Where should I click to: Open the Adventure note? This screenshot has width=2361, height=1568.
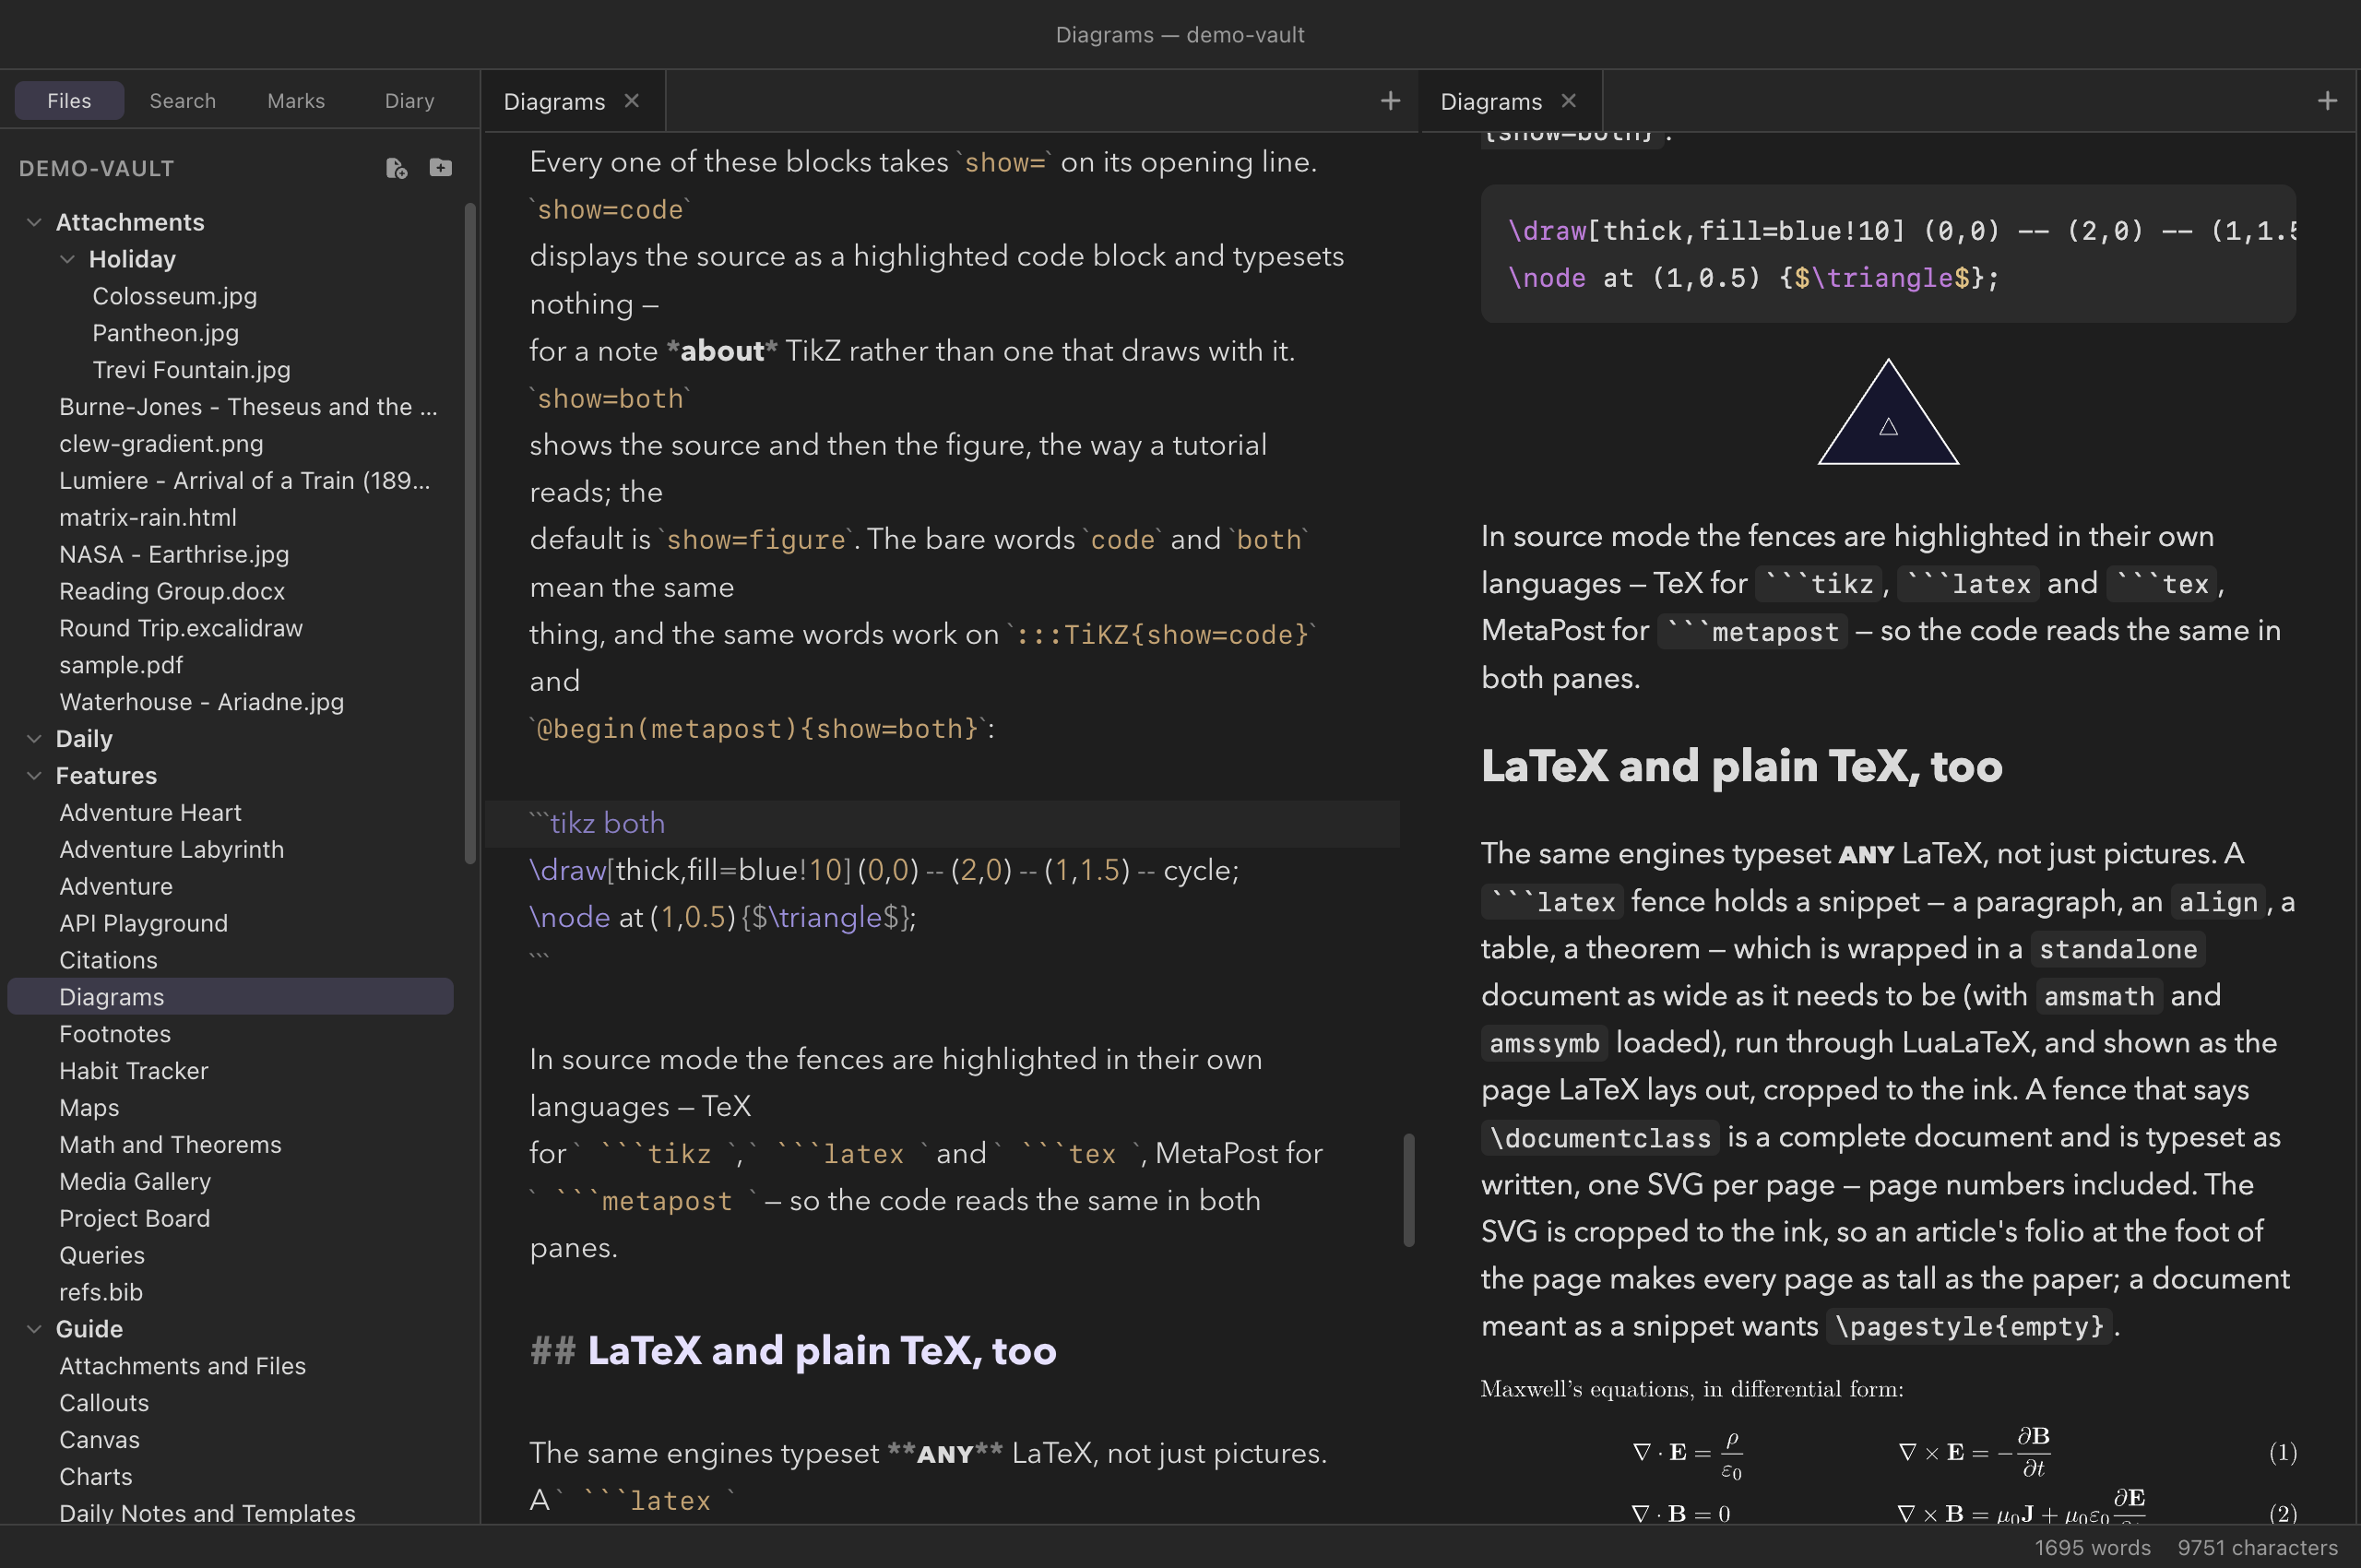tap(116, 887)
